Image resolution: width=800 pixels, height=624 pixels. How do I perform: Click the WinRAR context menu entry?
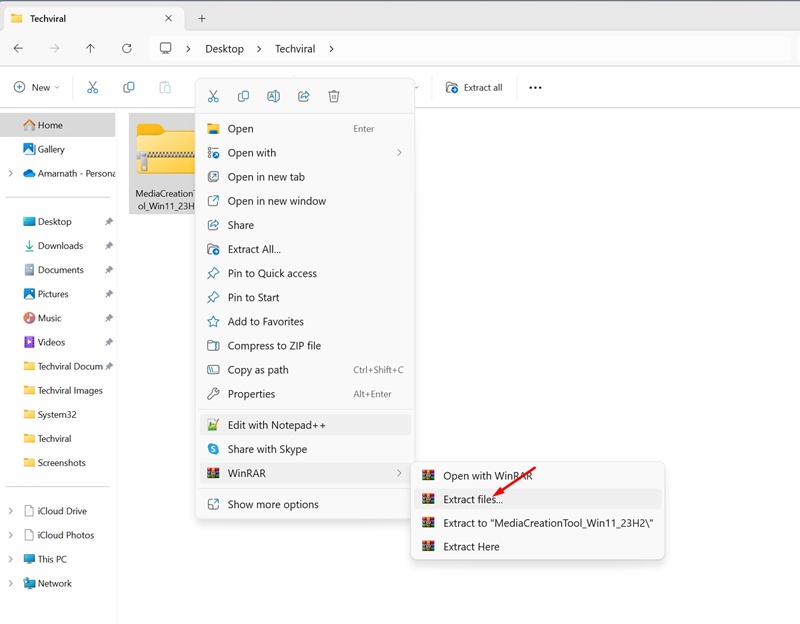(x=305, y=473)
